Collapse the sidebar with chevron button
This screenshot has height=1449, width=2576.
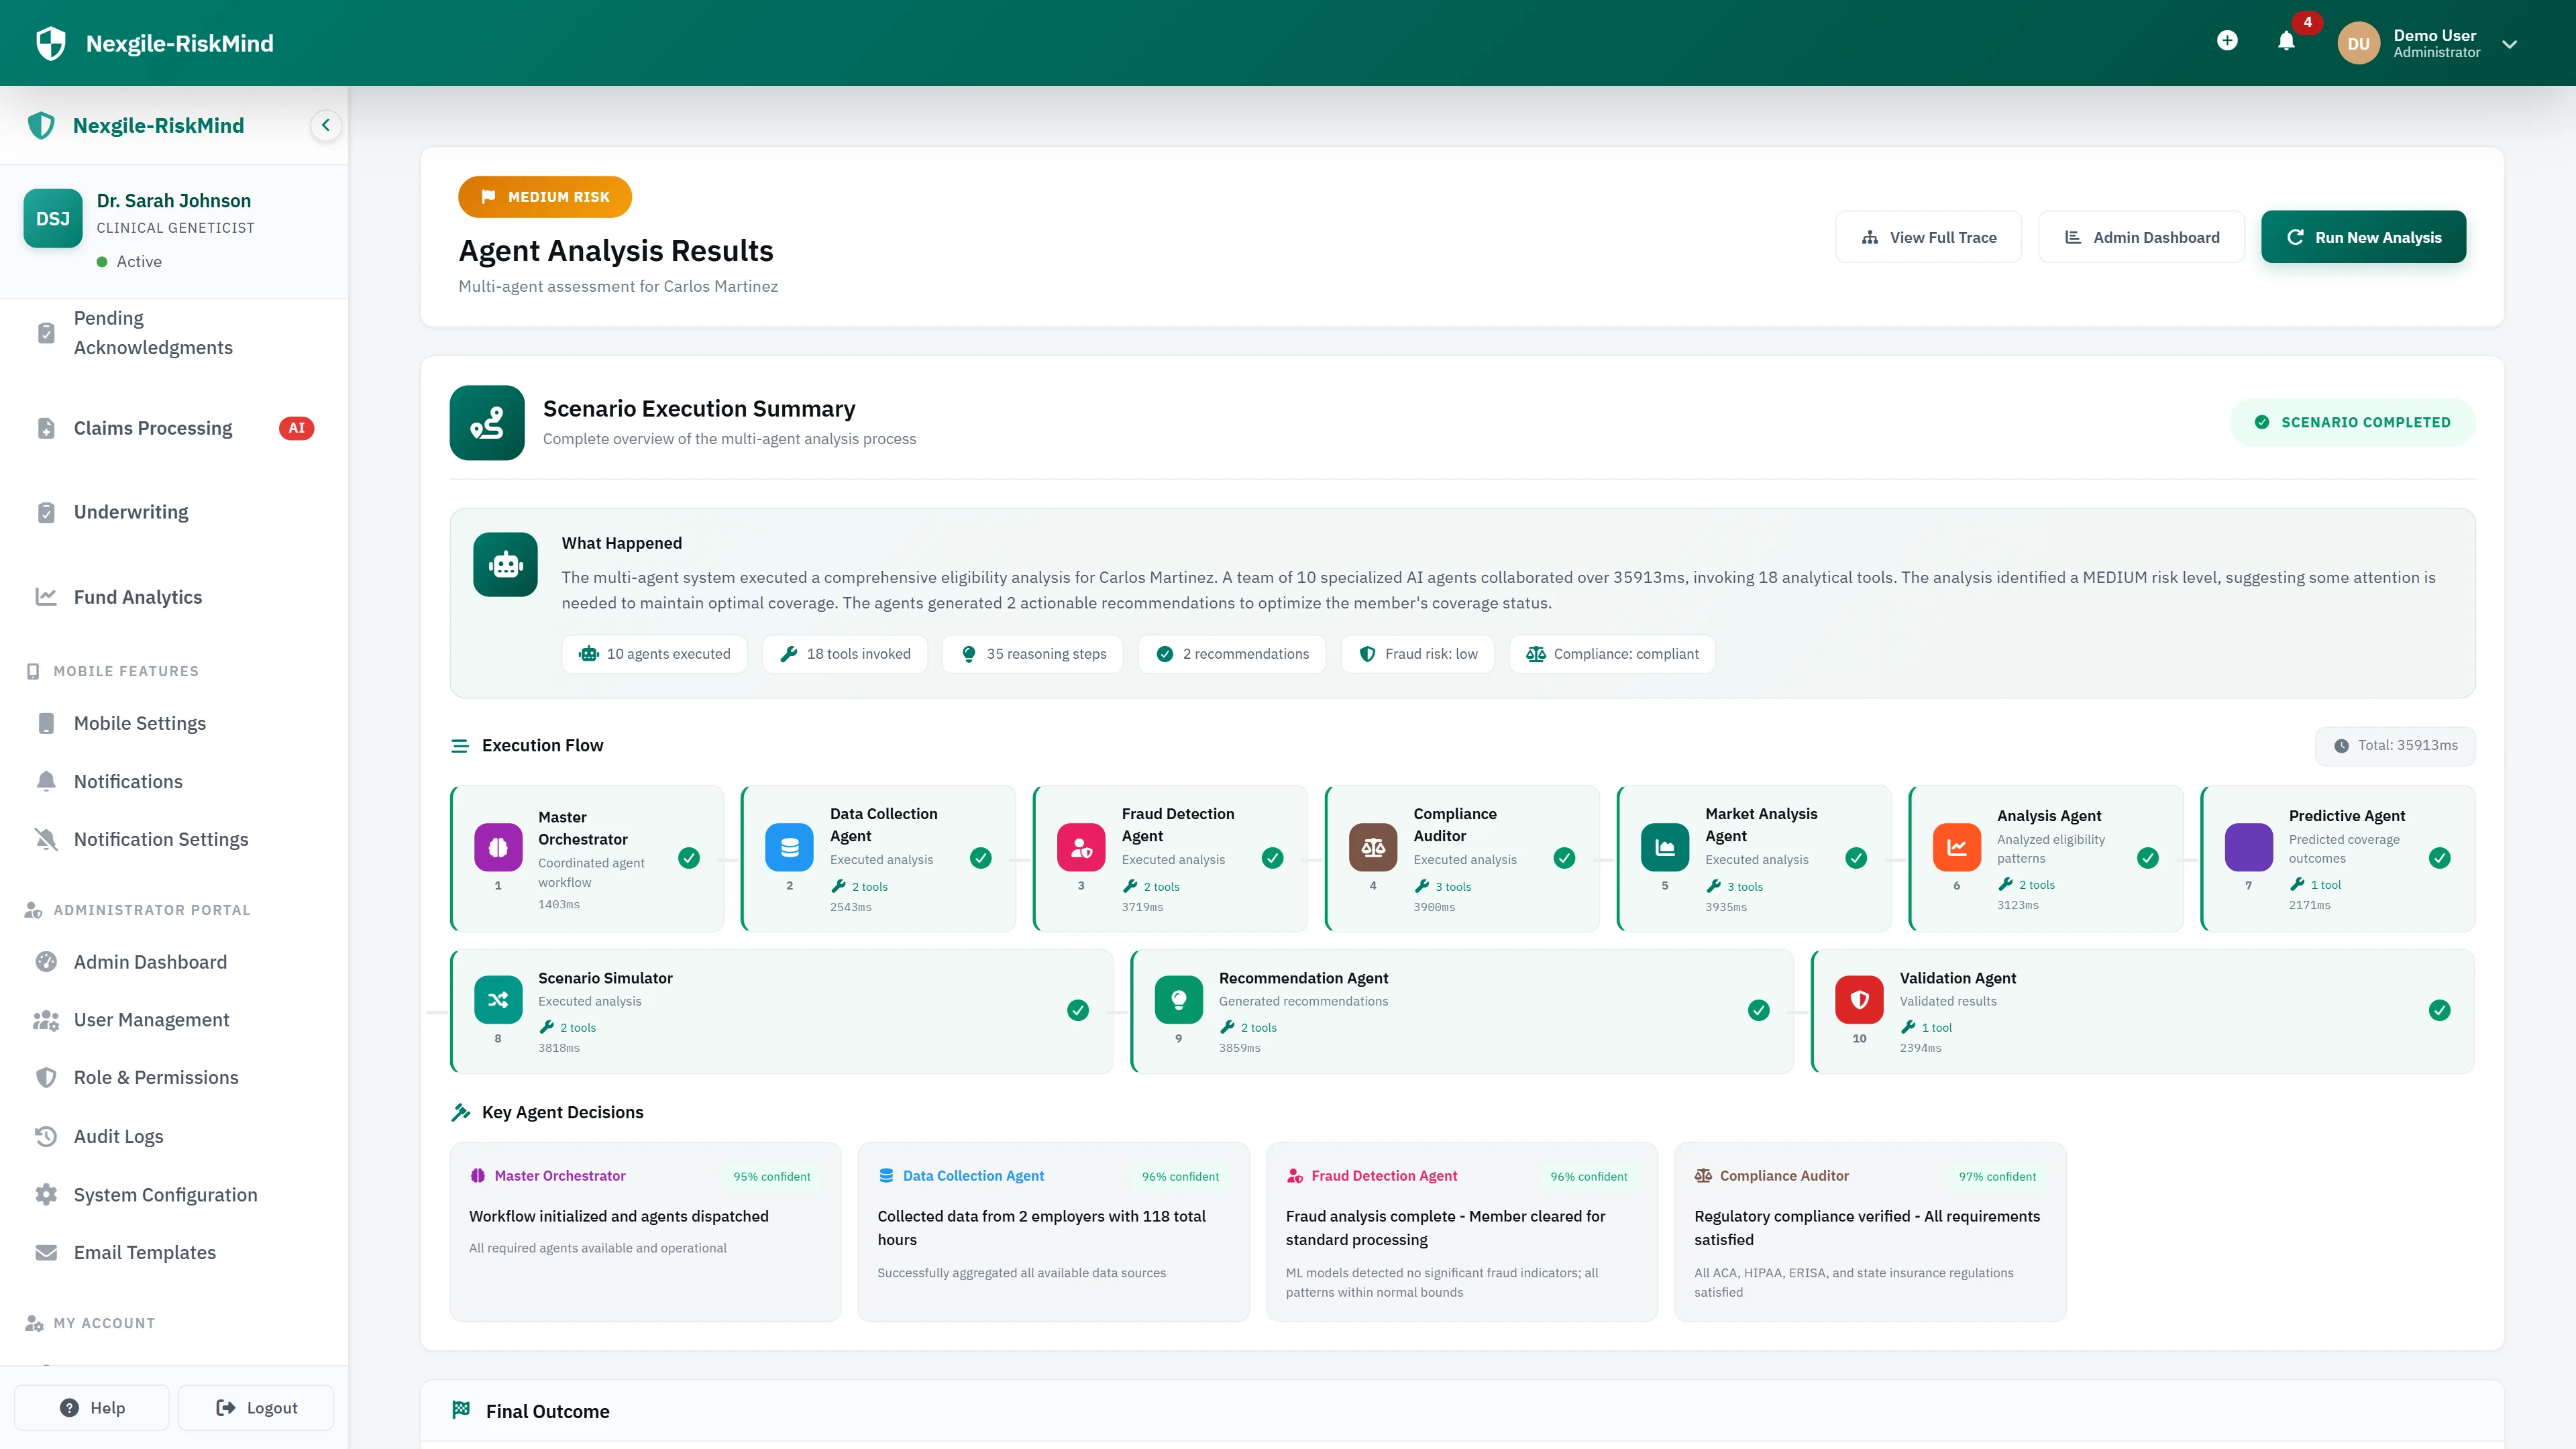325,125
